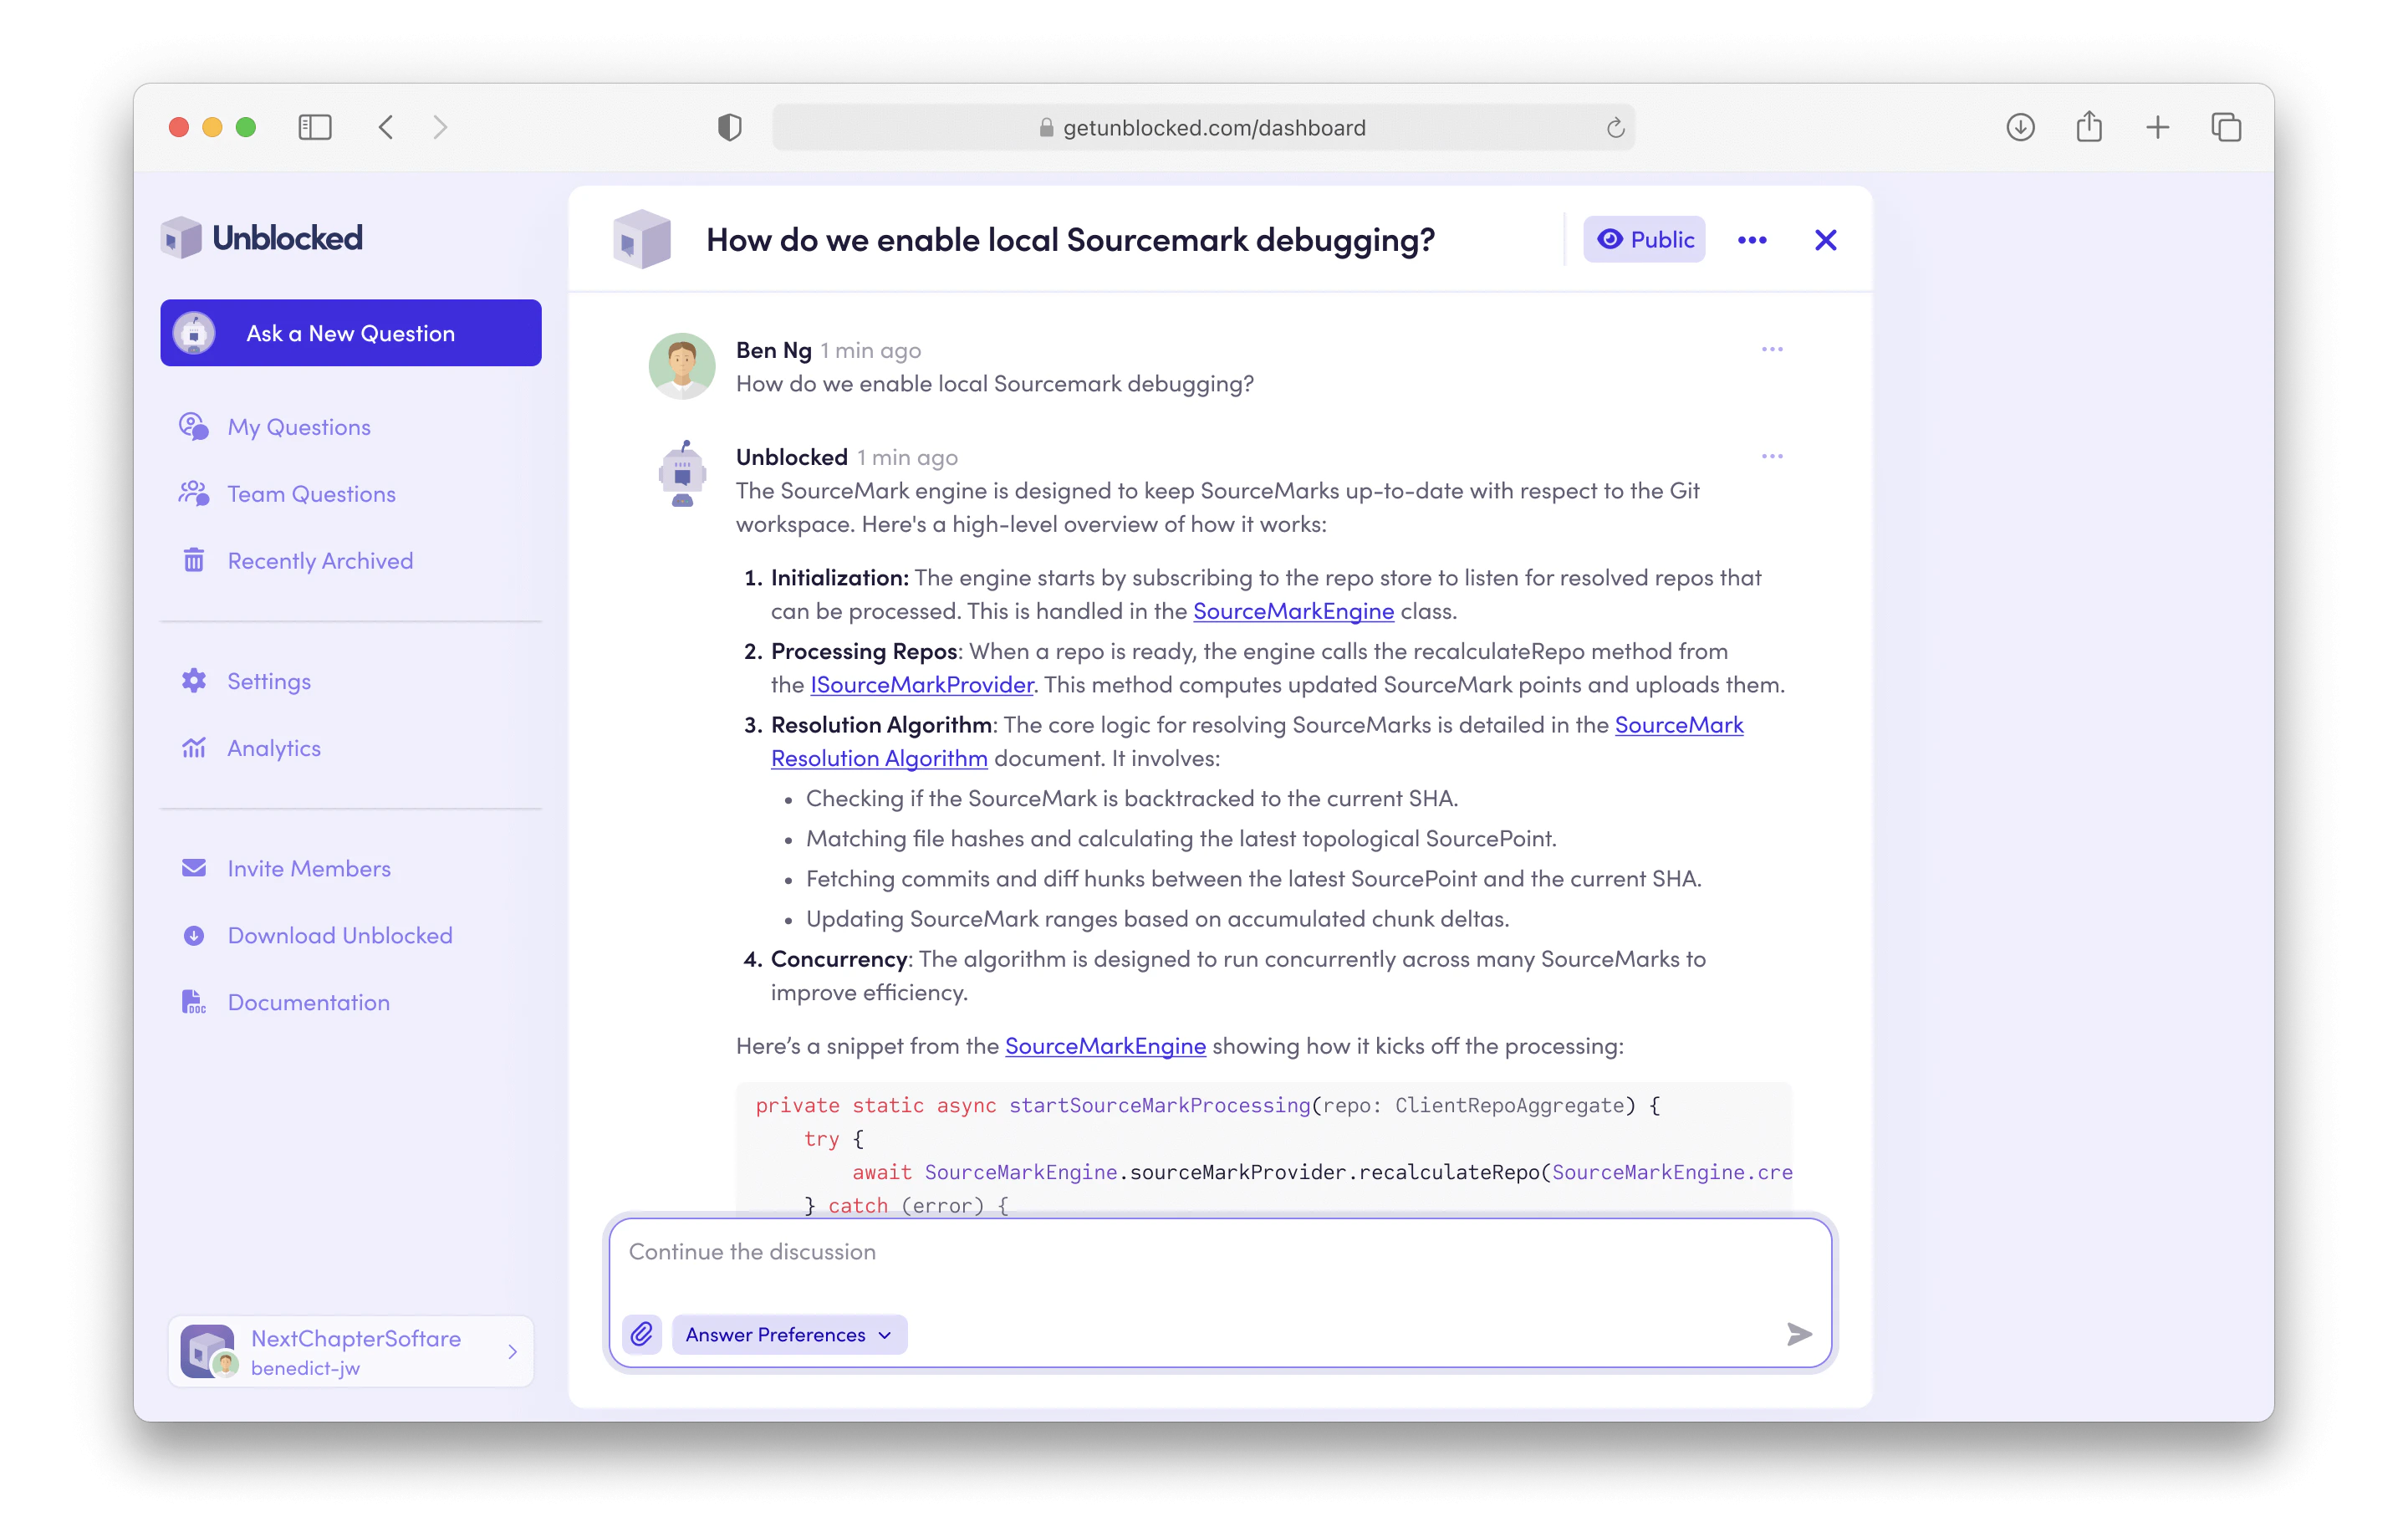Image resolution: width=2408 pixels, height=1522 pixels.
Task: Open SourceMarkEngine link above code snippet
Action: pyautogui.click(x=1105, y=1046)
